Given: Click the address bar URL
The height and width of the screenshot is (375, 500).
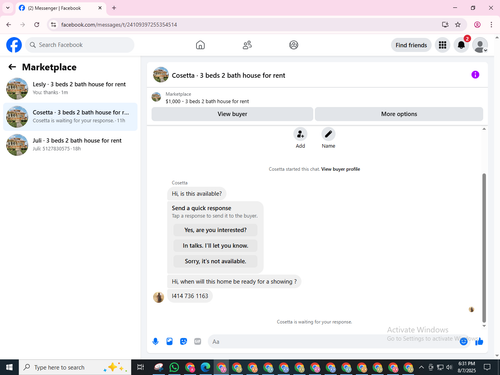Looking at the screenshot, I should [119, 25].
